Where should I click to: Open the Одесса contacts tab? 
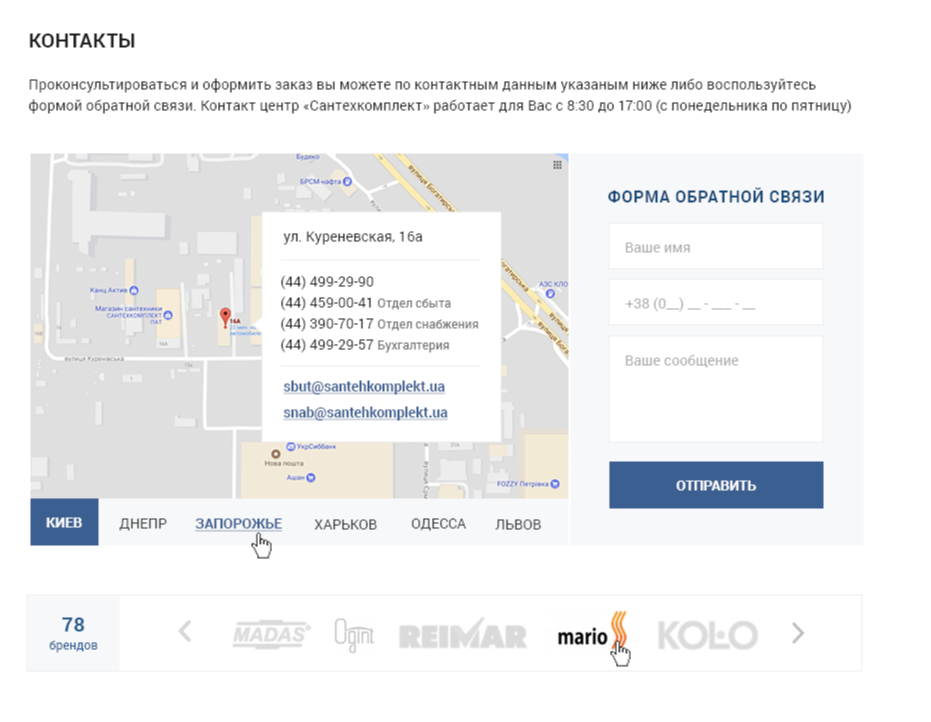pos(438,524)
